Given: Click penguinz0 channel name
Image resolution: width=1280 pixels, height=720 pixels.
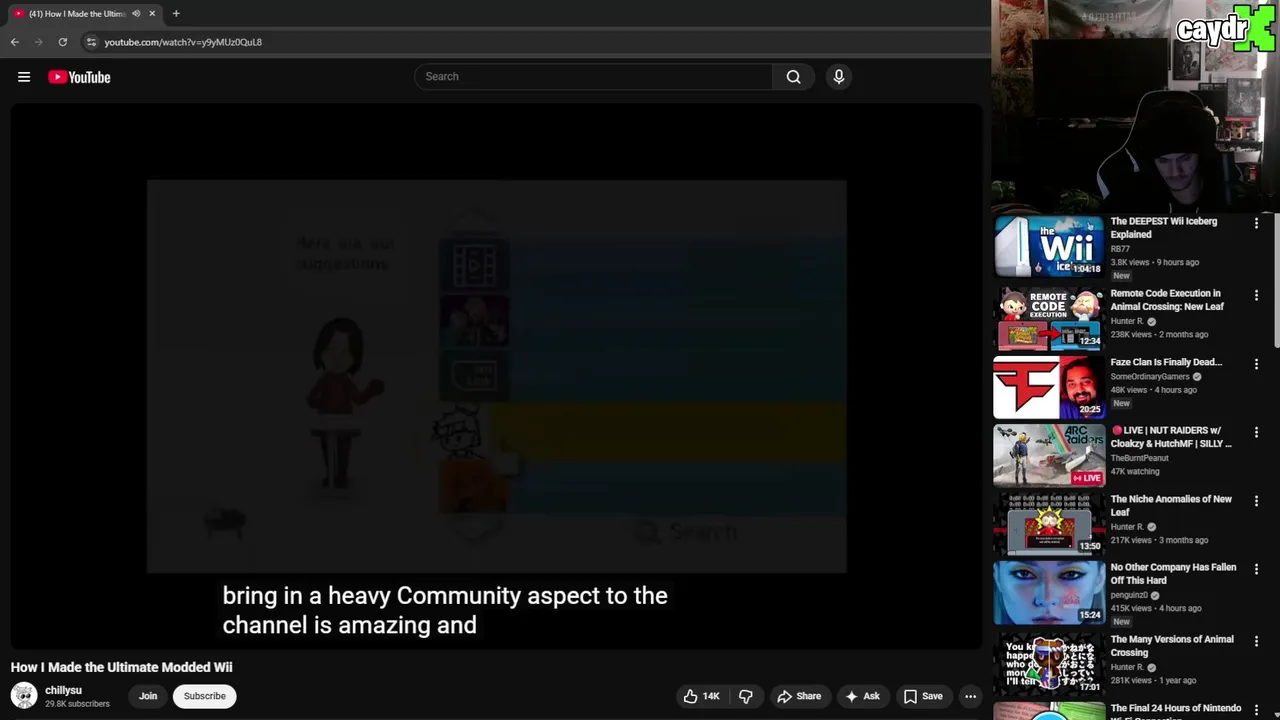Looking at the screenshot, I should (x=1130, y=595).
